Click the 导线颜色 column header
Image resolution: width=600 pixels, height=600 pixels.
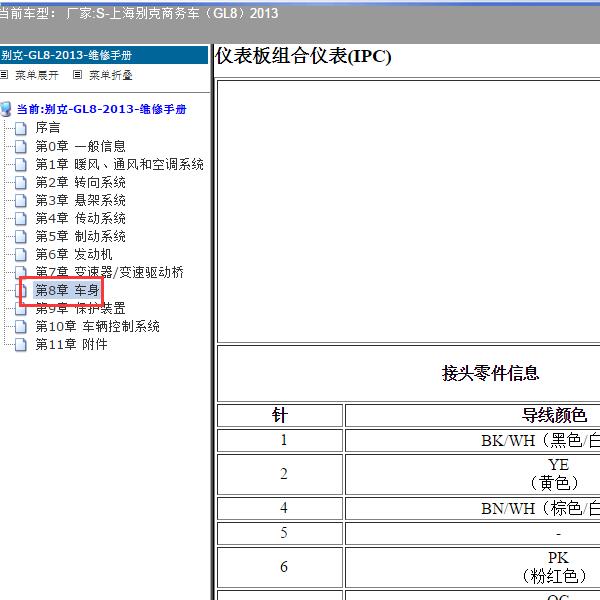click(554, 415)
